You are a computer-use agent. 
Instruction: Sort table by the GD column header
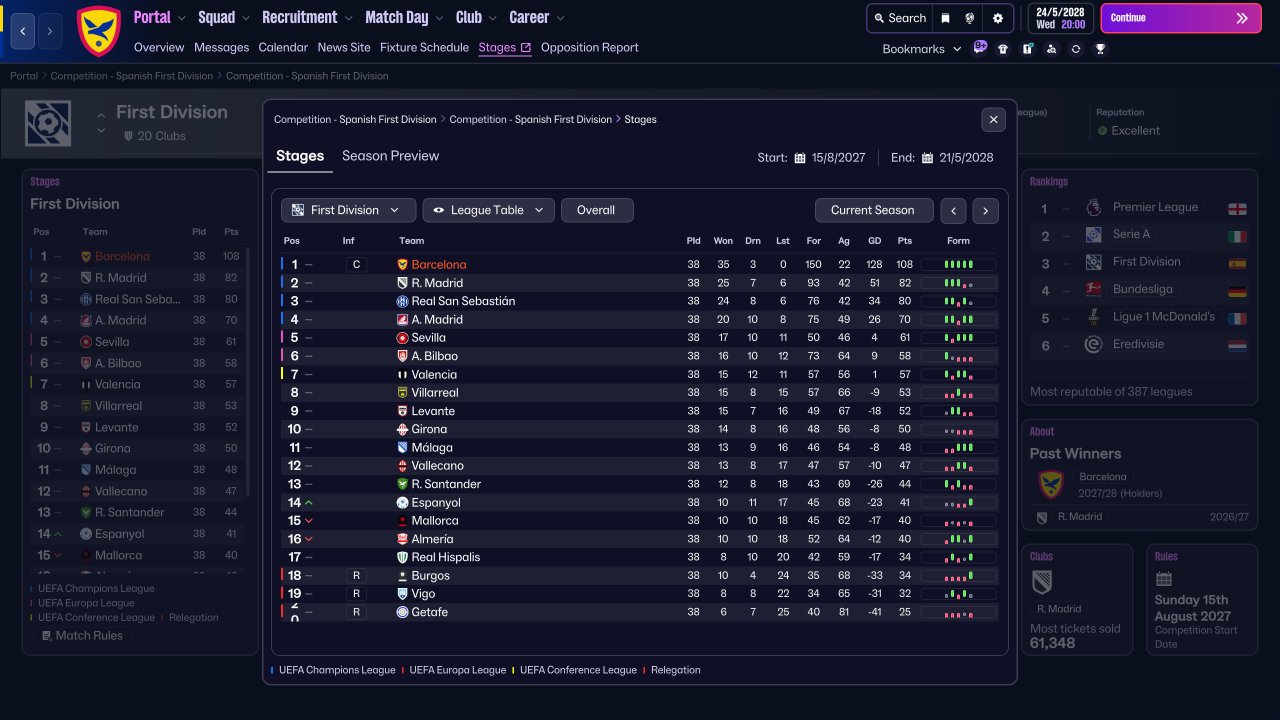pos(875,241)
